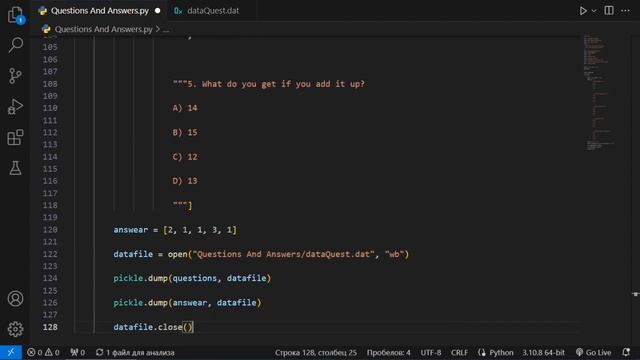Screen dimensions: 640x360
Task: Change indentation via 'Пробелов: 4'
Action: (x=388, y=352)
